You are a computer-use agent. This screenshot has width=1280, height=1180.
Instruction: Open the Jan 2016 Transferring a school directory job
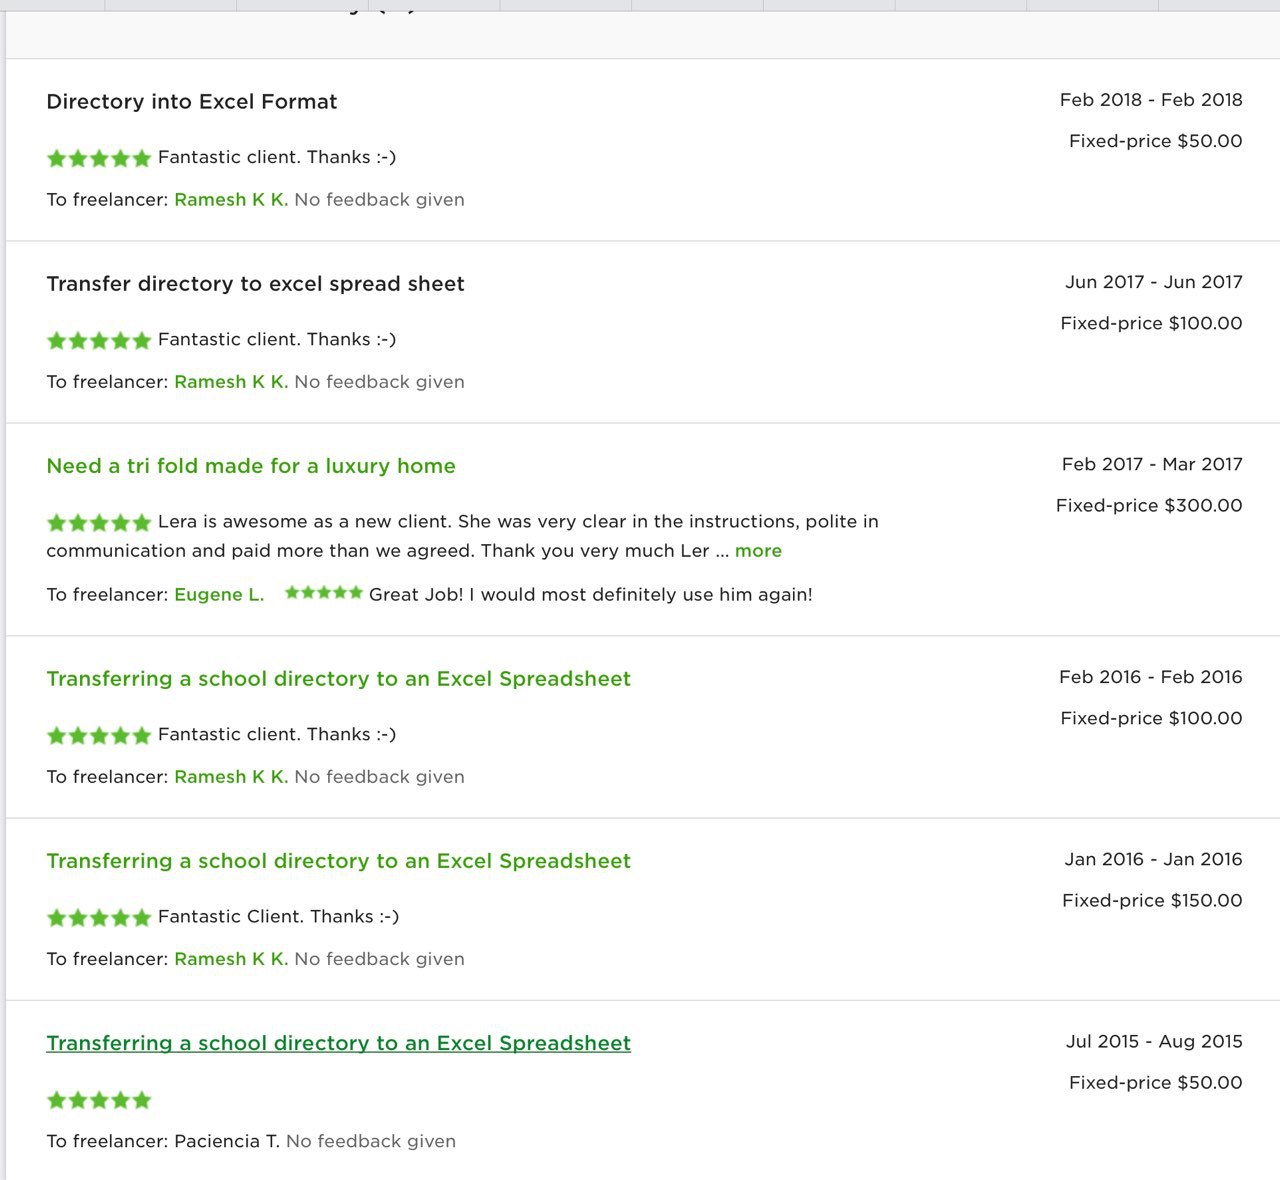coord(338,861)
